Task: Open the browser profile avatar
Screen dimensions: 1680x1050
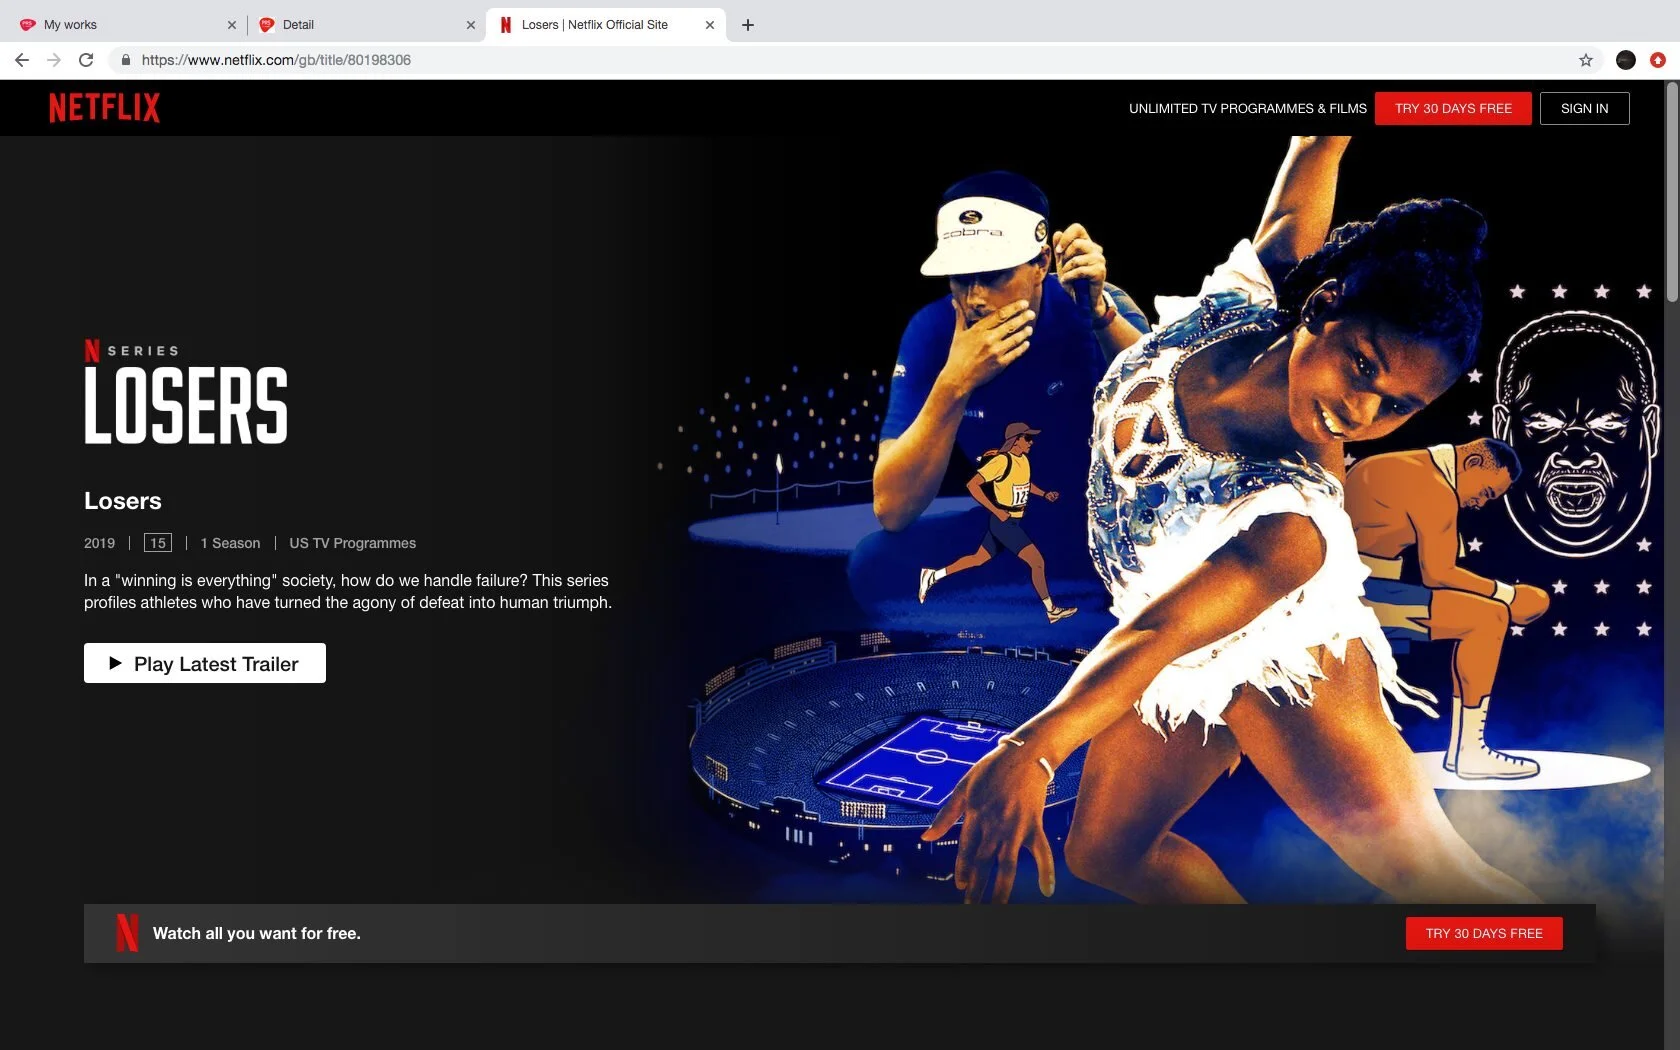Action: [1626, 60]
